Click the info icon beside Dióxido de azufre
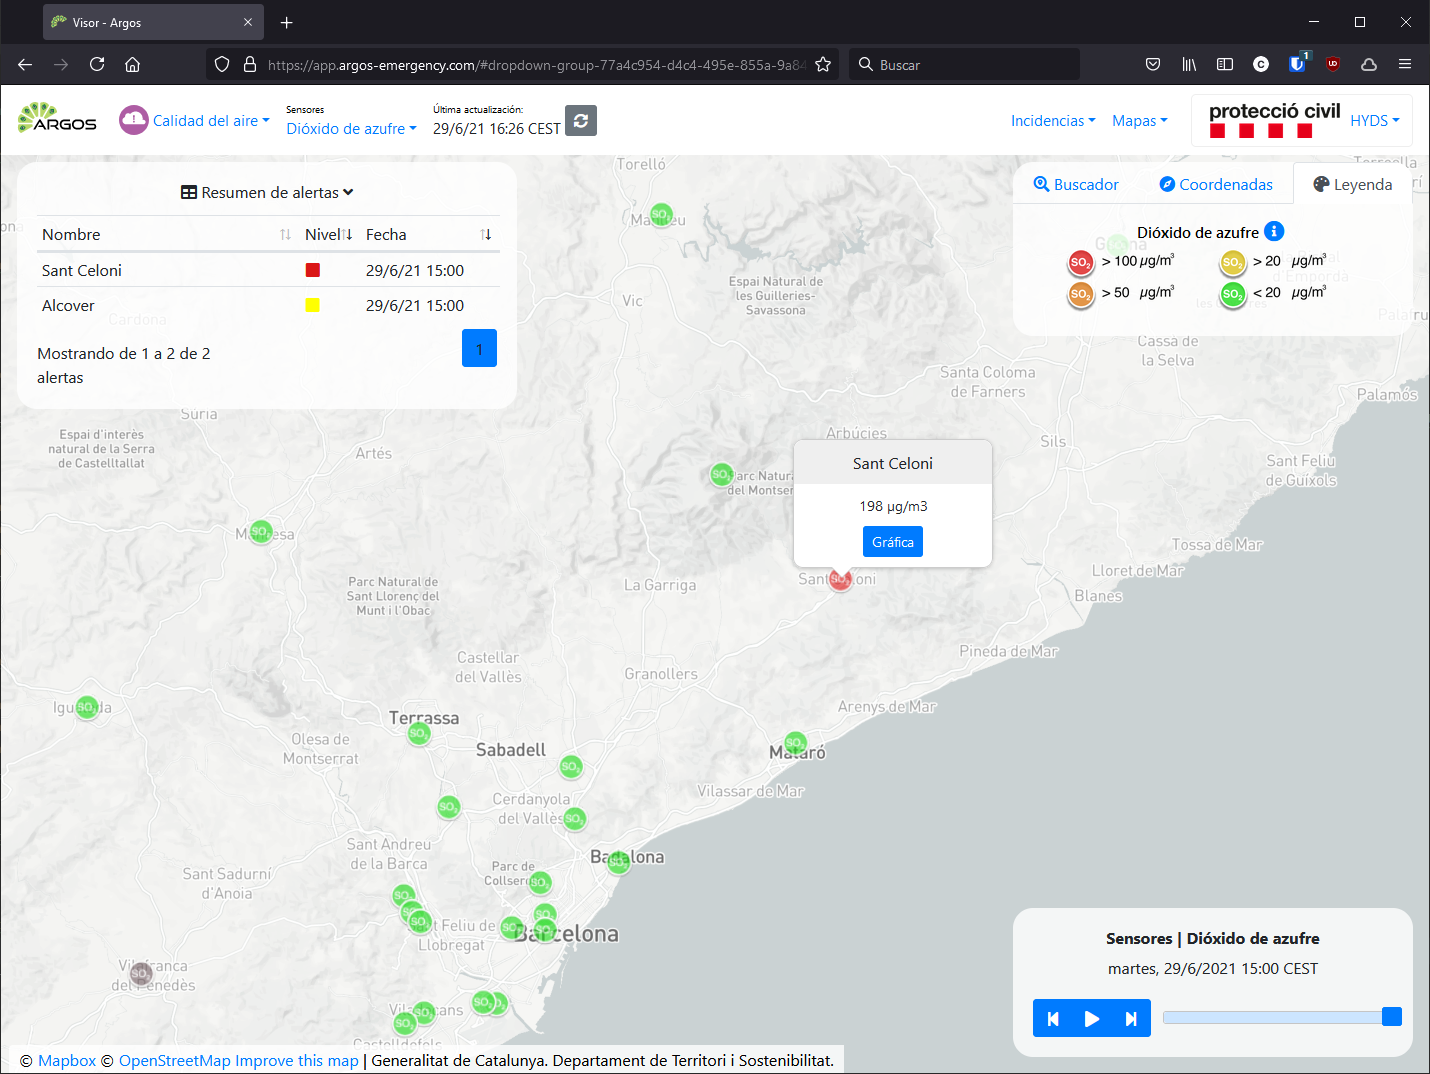This screenshot has width=1430, height=1074. (1274, 231)
